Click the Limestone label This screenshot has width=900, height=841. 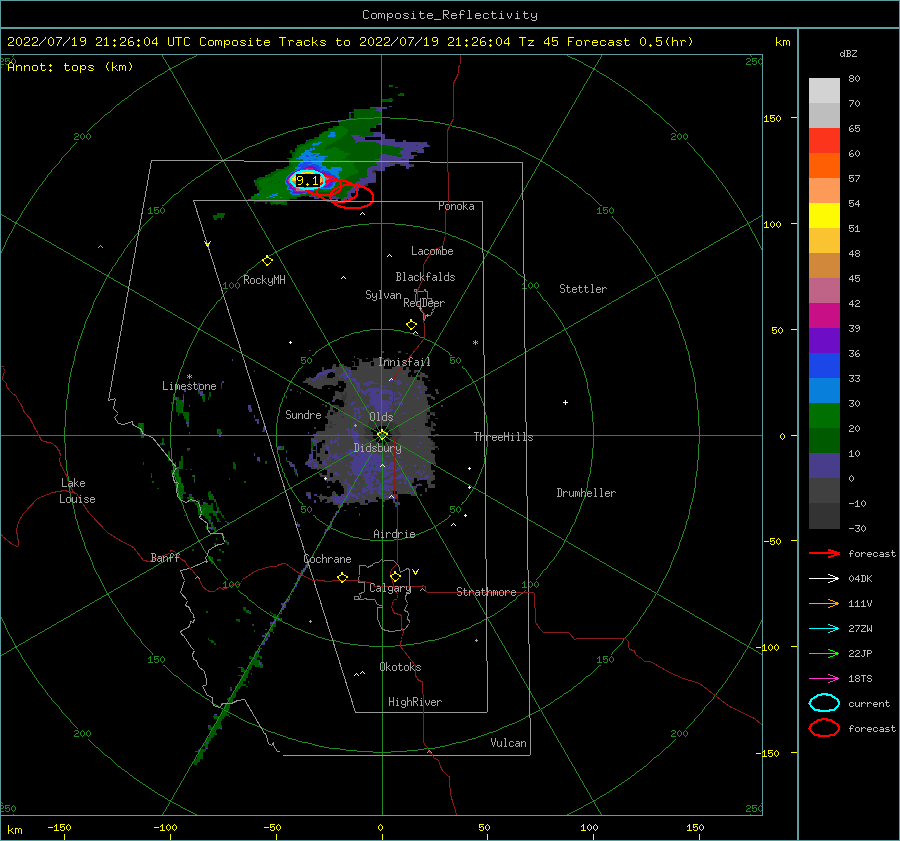189,386
